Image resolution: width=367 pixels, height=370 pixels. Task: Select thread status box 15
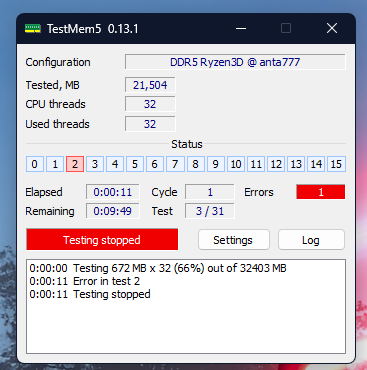tap(336, 164)
